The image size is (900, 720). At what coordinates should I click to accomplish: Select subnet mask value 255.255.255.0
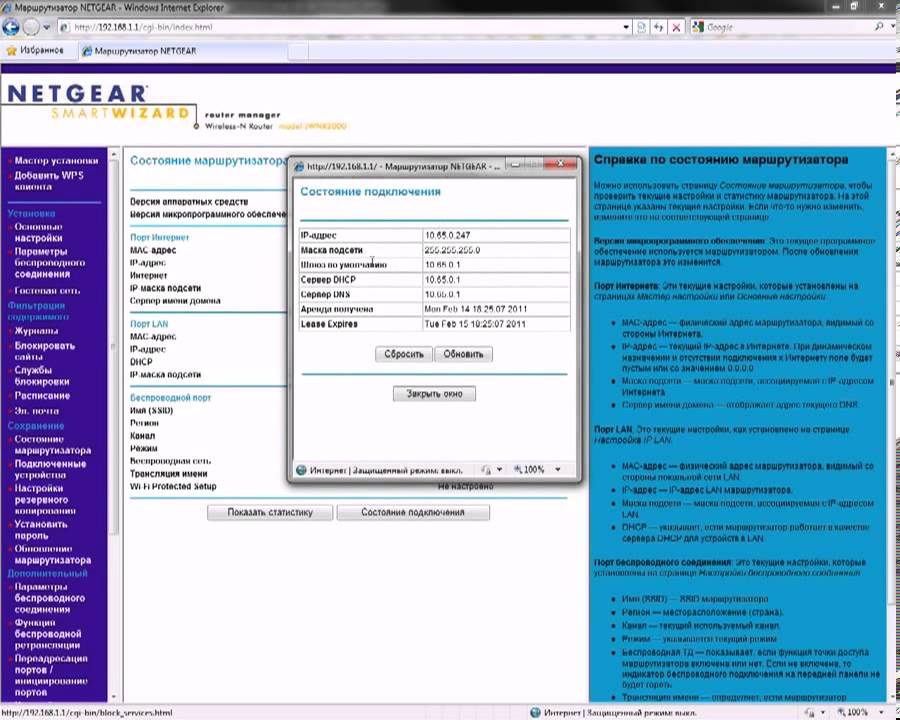(x=452, y=250)
